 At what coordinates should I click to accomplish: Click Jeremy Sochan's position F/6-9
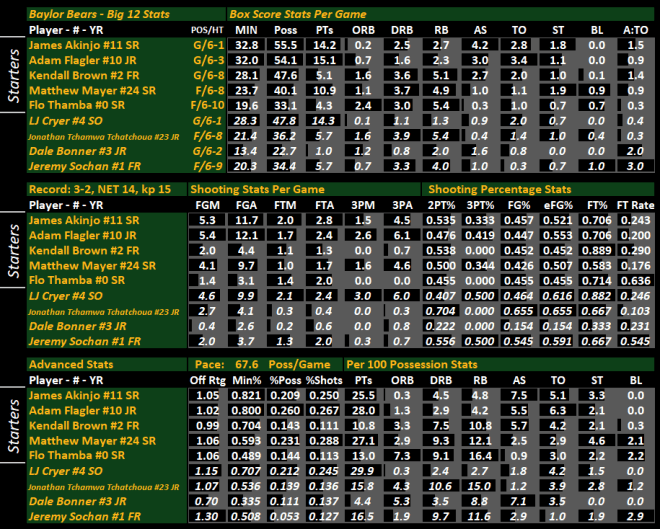(x=208, y=166)
